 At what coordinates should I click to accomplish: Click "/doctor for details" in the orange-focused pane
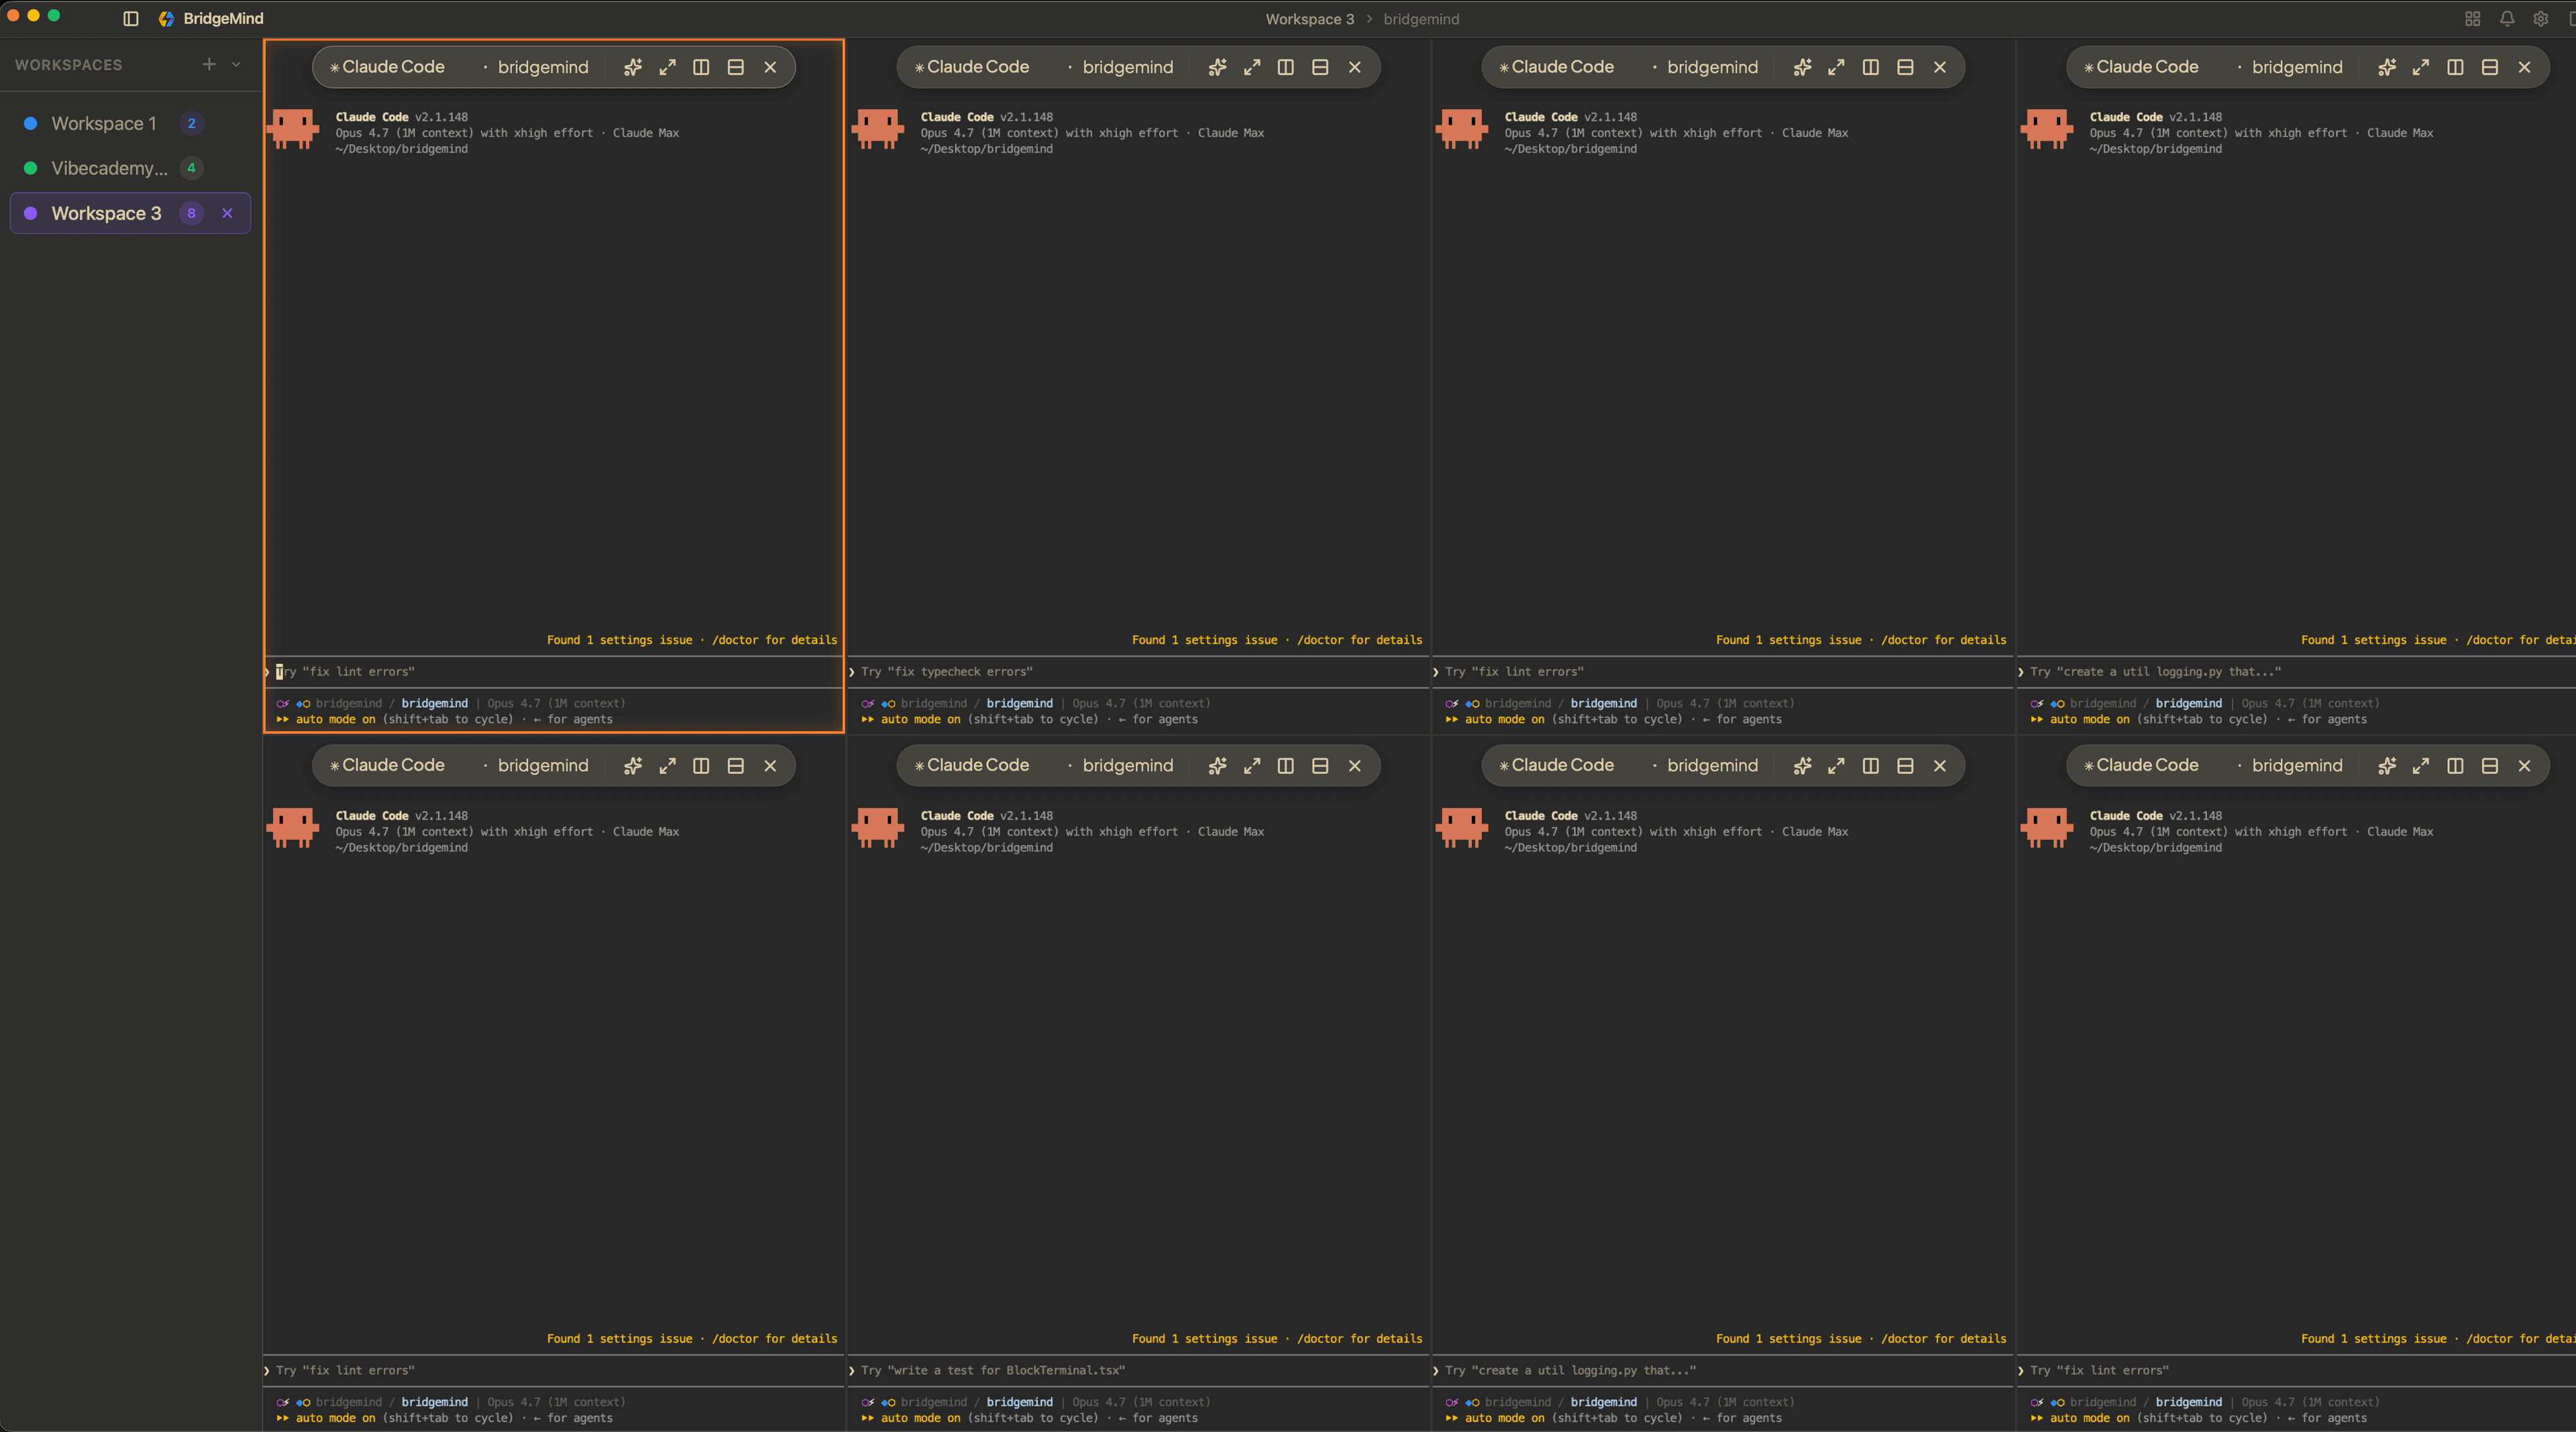(x=775, y=640)
